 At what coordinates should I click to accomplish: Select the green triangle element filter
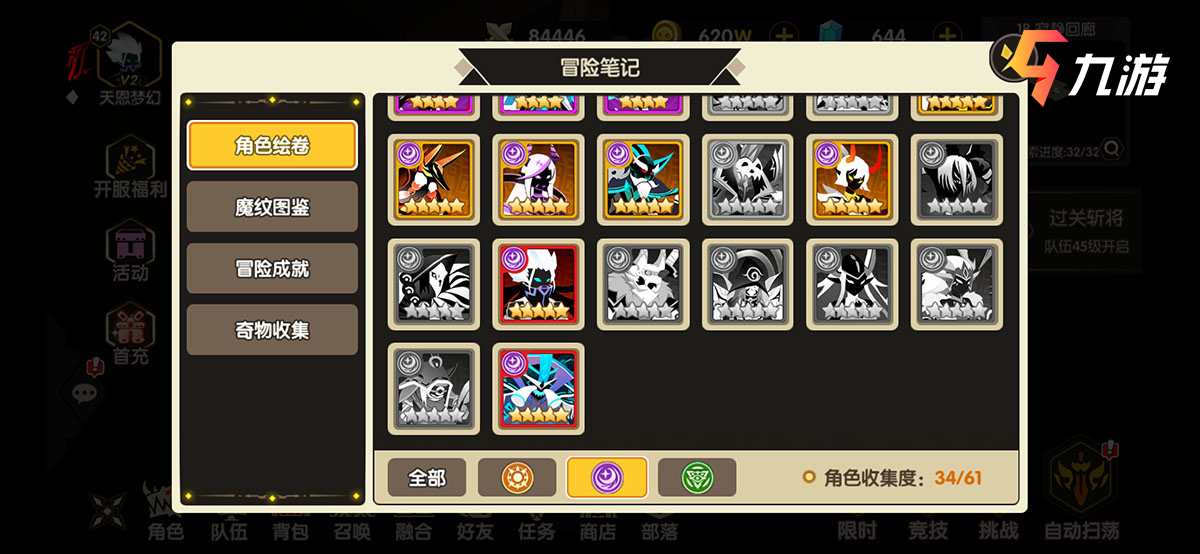point(697,478)
